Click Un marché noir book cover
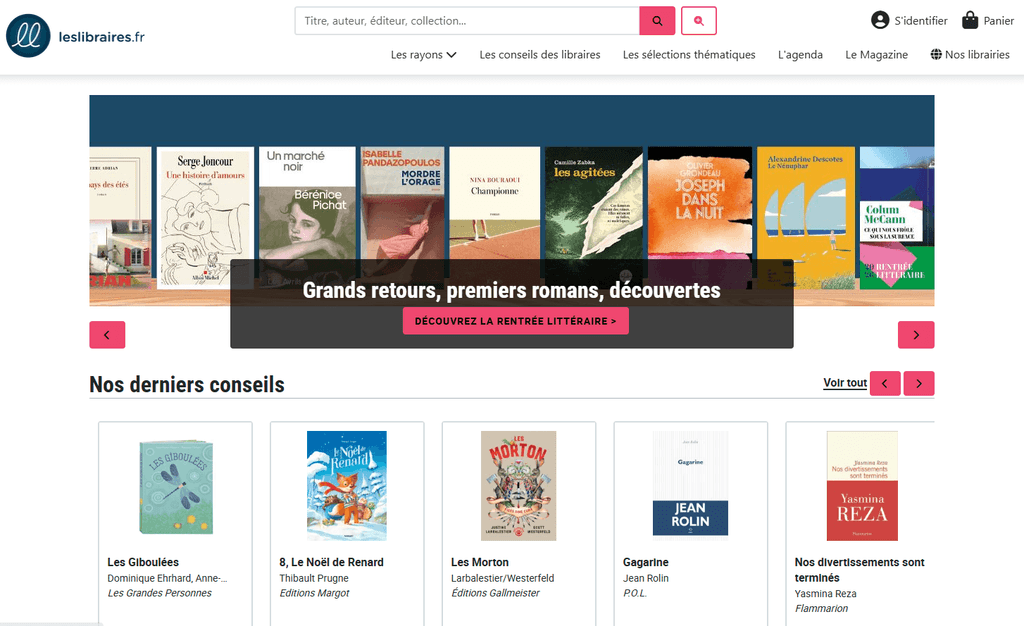Viewport: 1024px width, 626px height. (x=307, y=204)
